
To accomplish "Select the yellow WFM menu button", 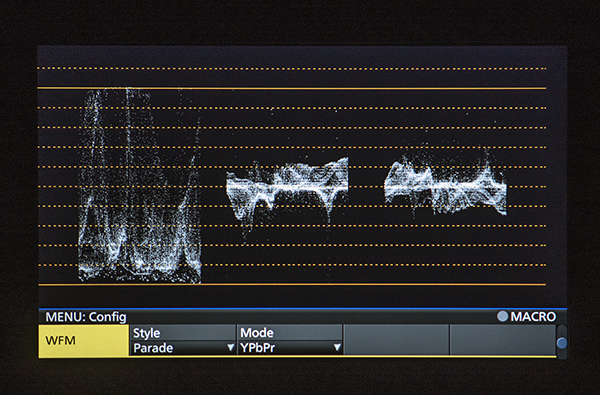I will pos(83,341).
